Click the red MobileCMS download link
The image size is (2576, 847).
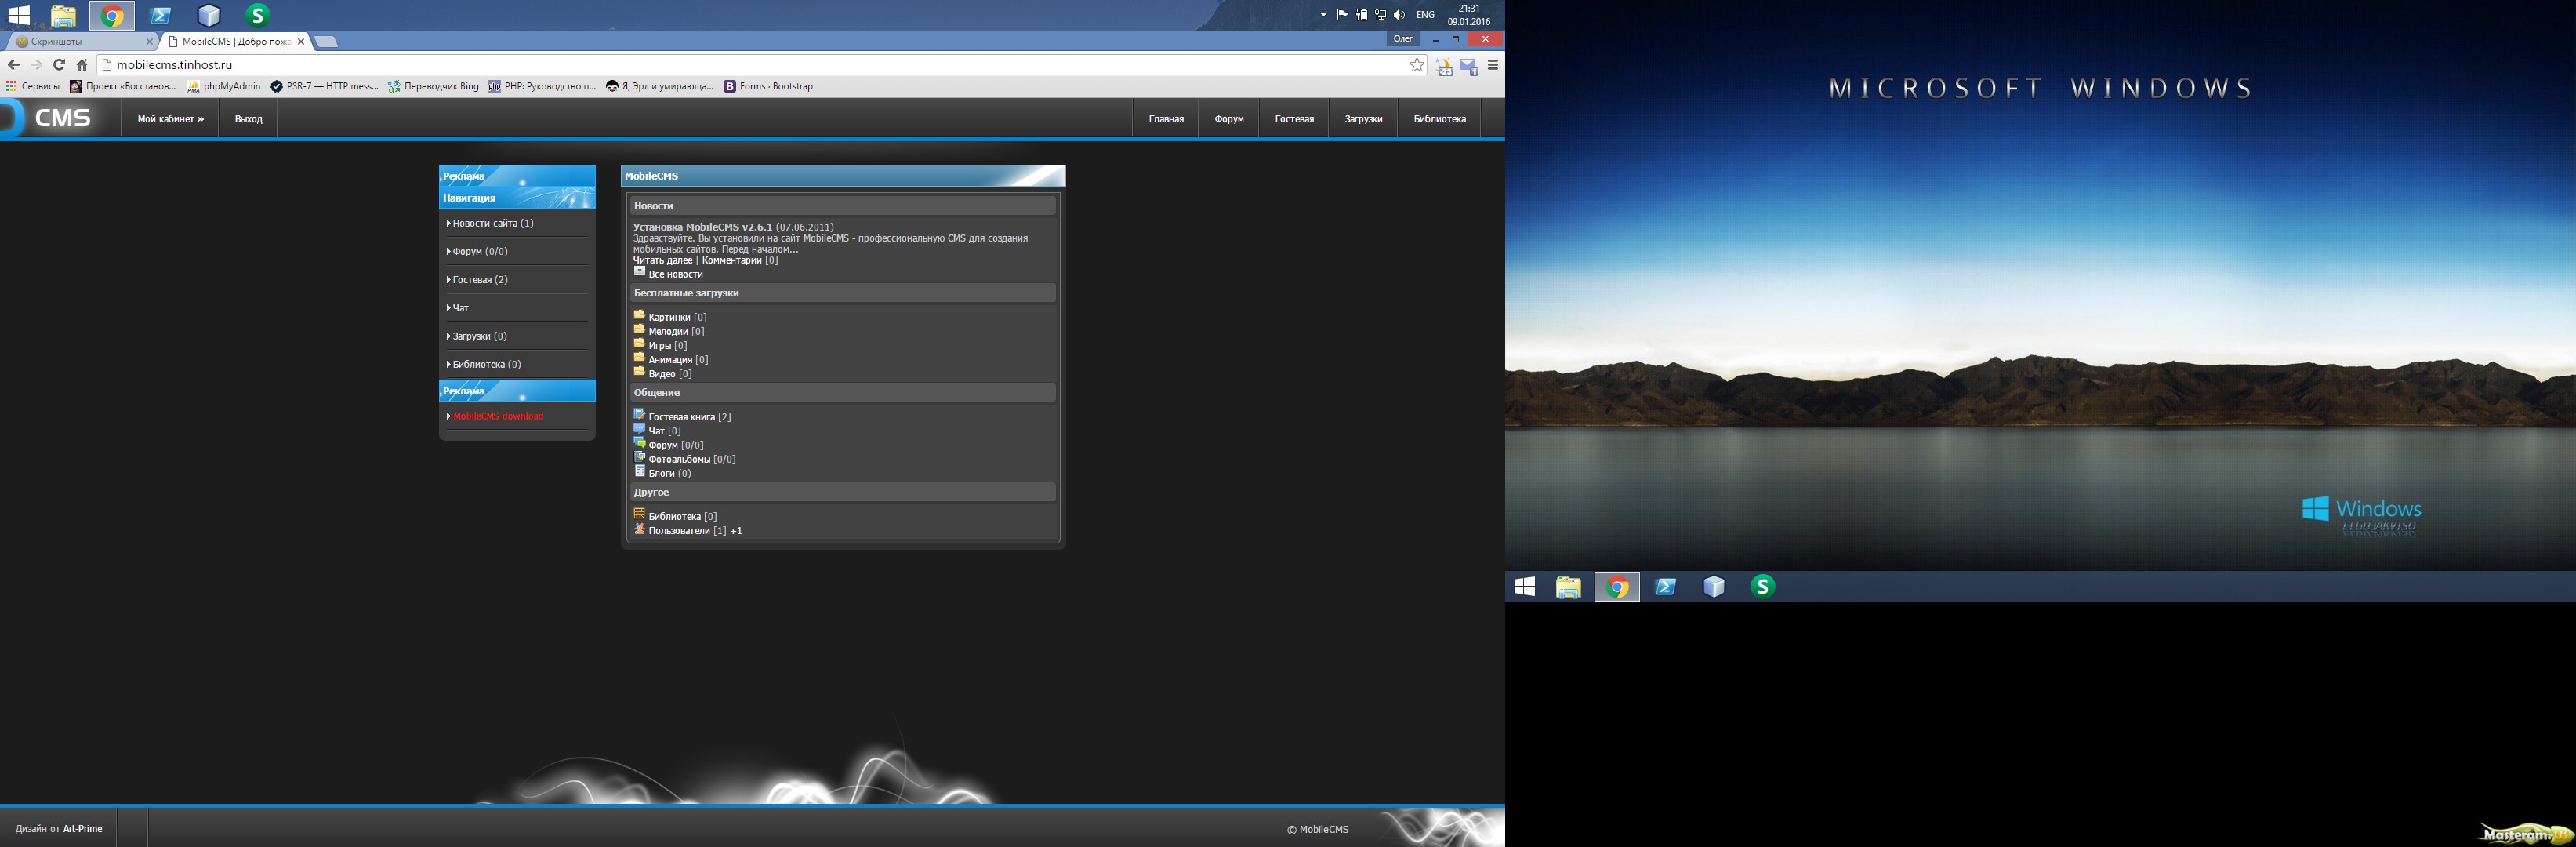(498, 416)
